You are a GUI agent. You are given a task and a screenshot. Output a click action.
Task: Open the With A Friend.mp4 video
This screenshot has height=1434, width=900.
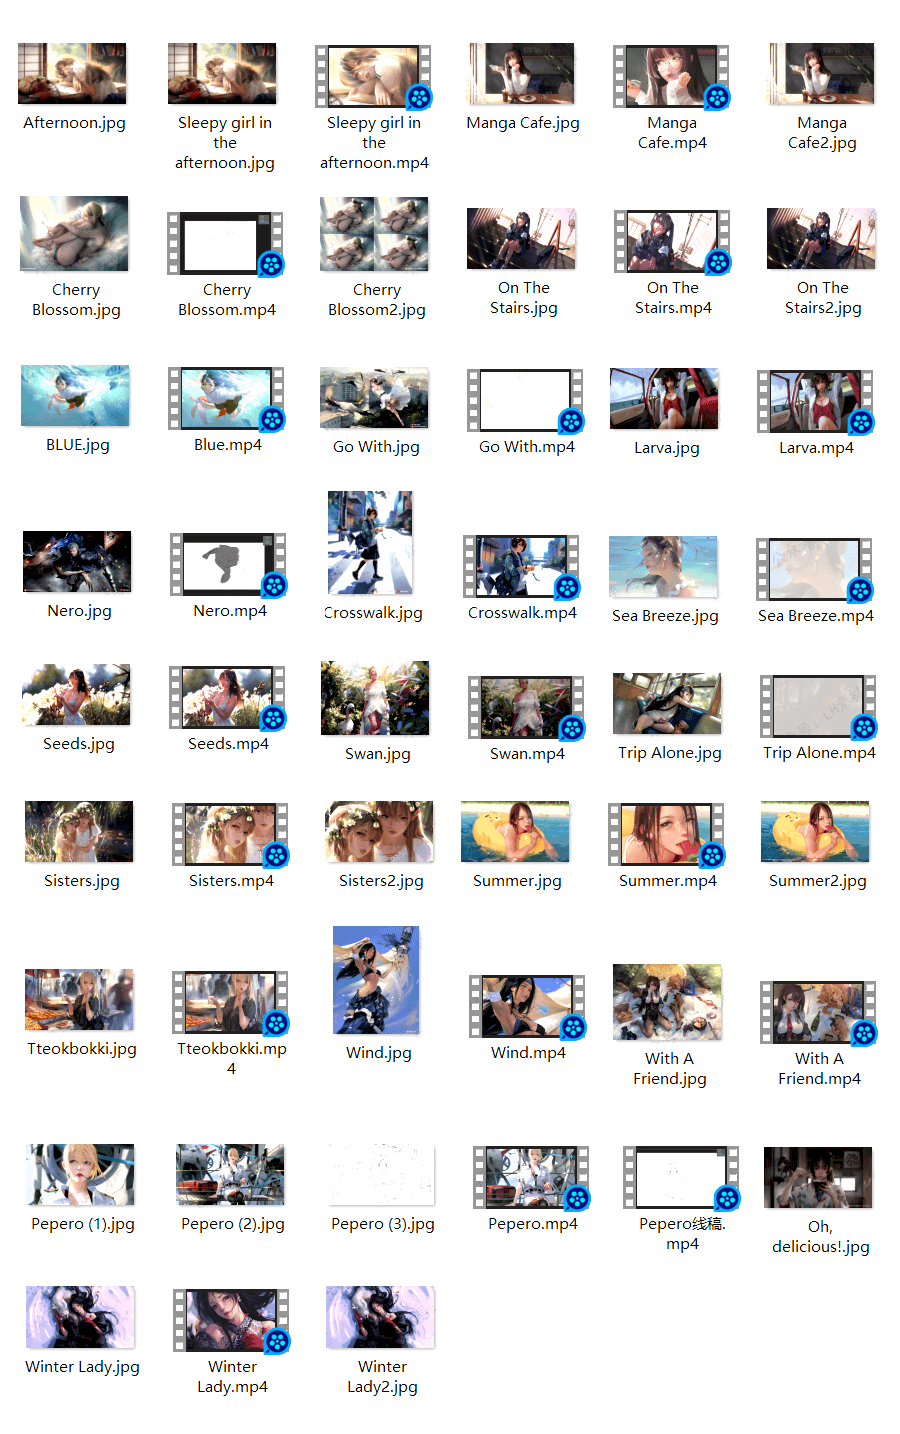818,1012
